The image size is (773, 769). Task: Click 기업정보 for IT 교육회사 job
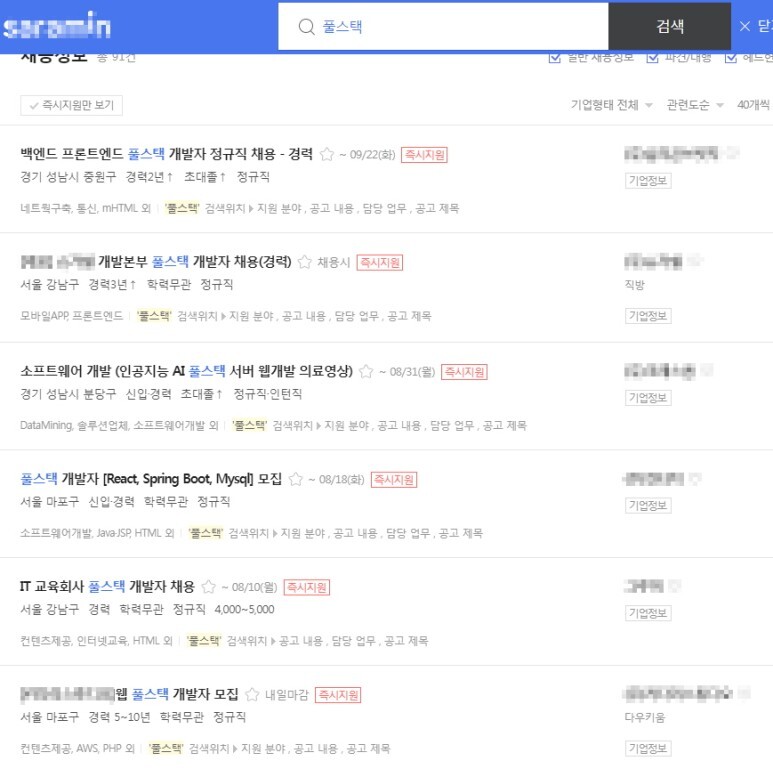click(648, 613)
